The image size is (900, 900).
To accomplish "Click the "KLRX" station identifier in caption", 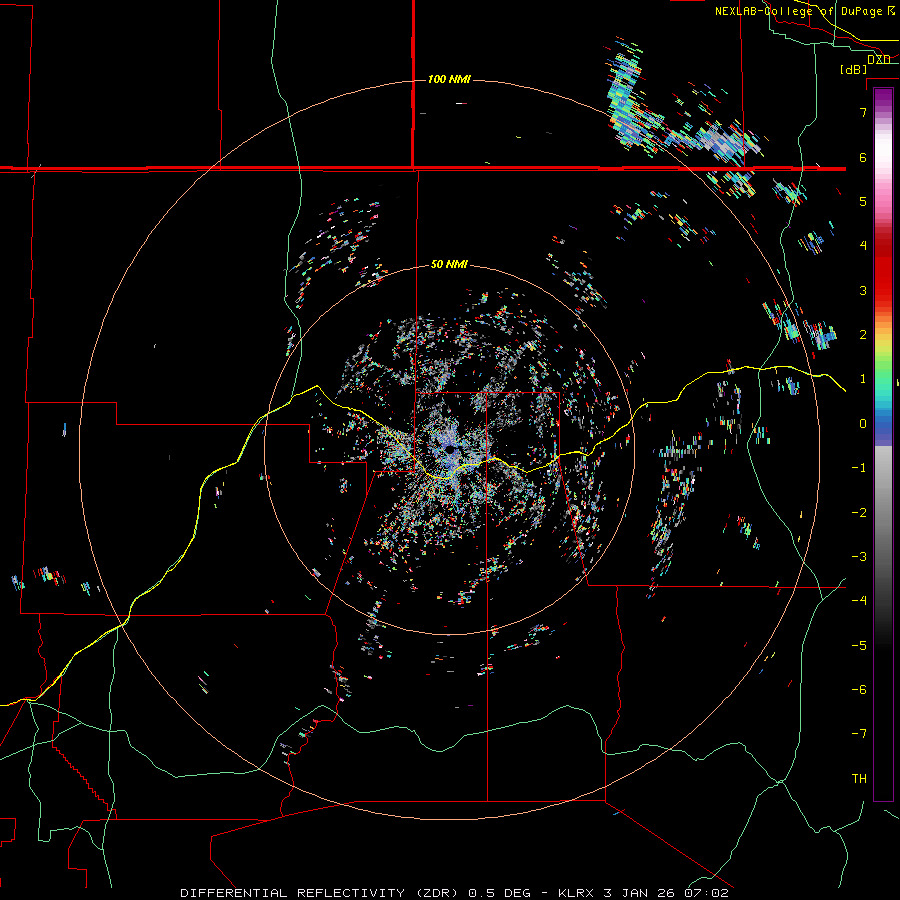I will [576, 893].
